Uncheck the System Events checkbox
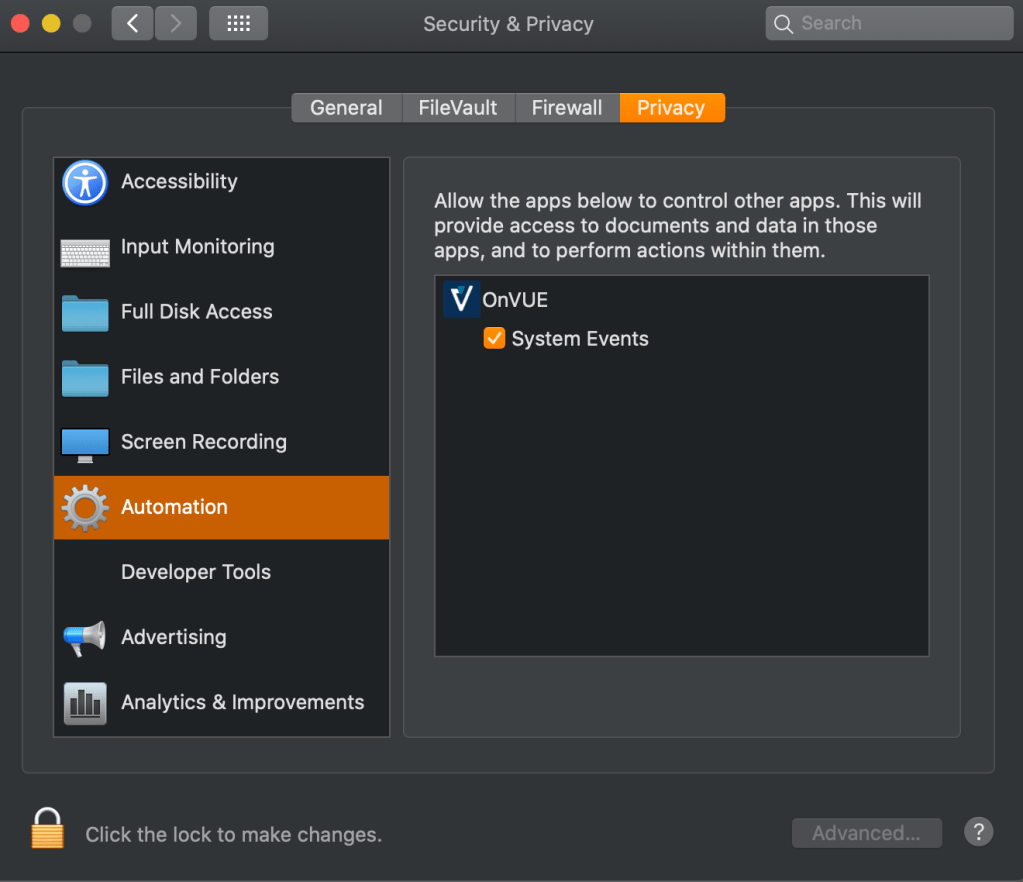The image size is (1023, 882). [494, 339]
